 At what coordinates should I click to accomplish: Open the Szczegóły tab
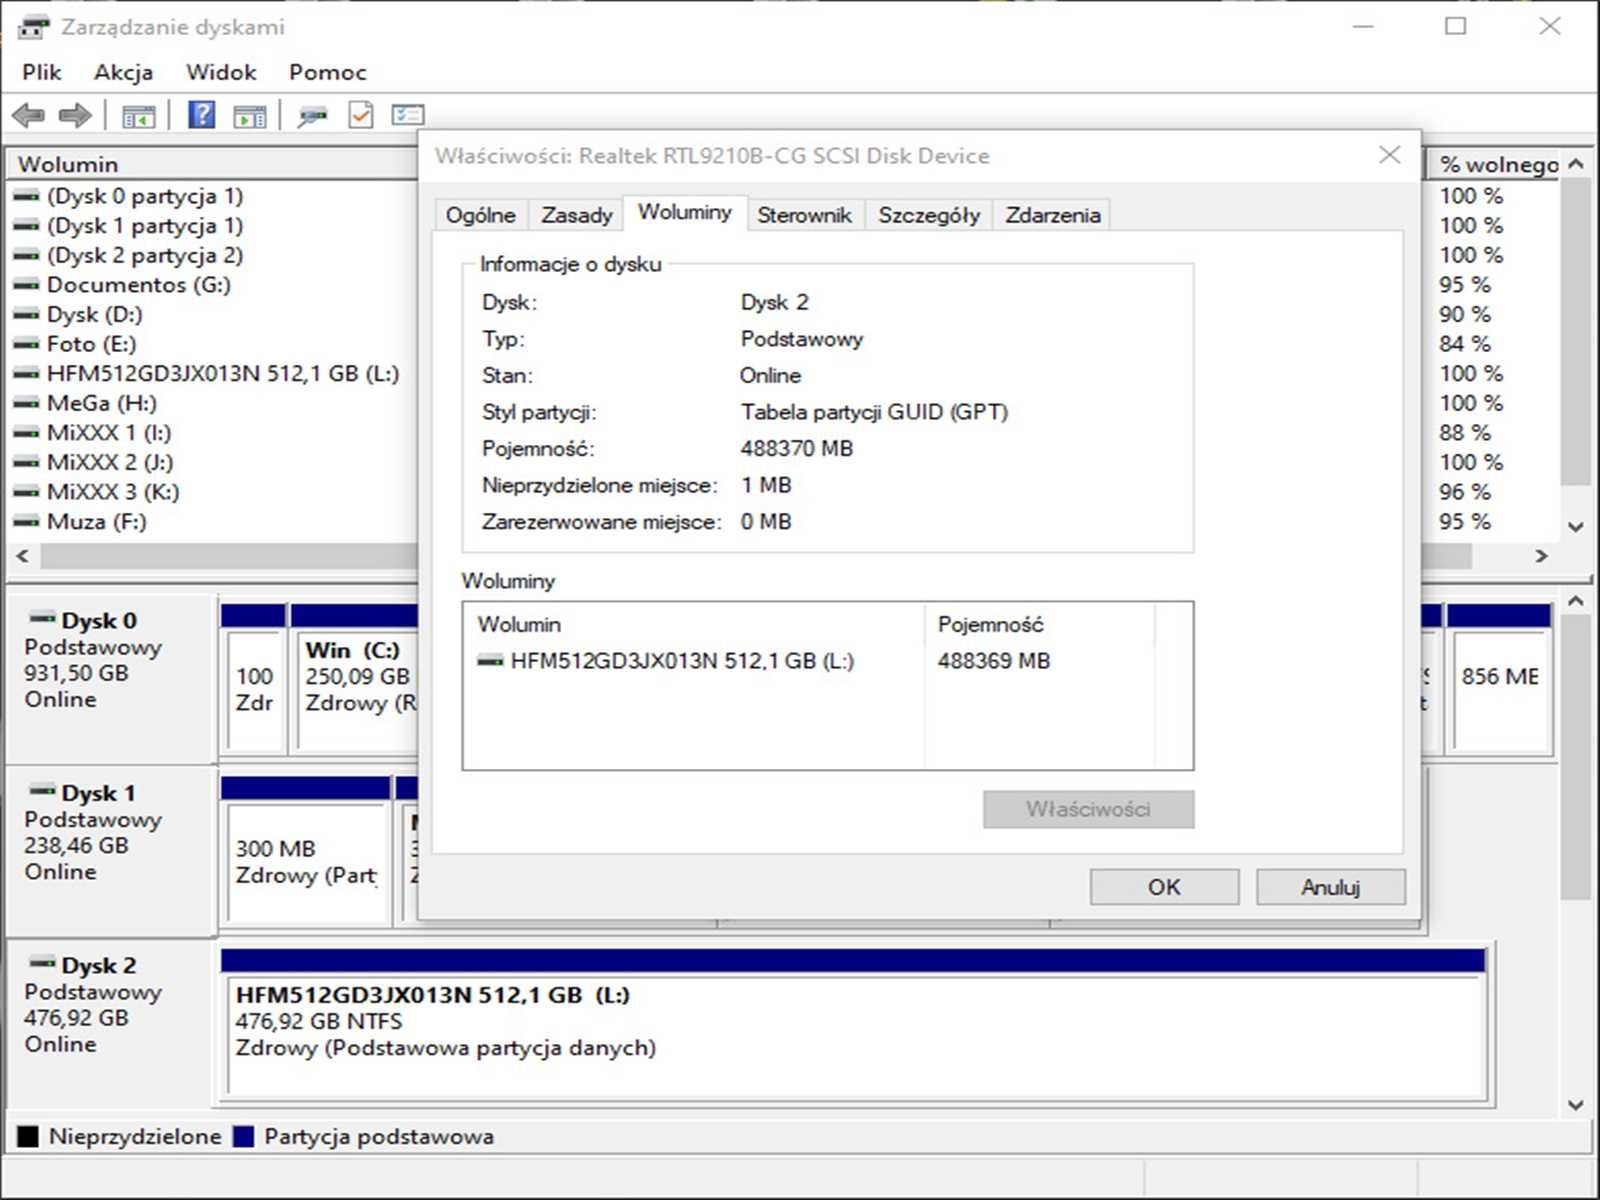tap(929, 215)
